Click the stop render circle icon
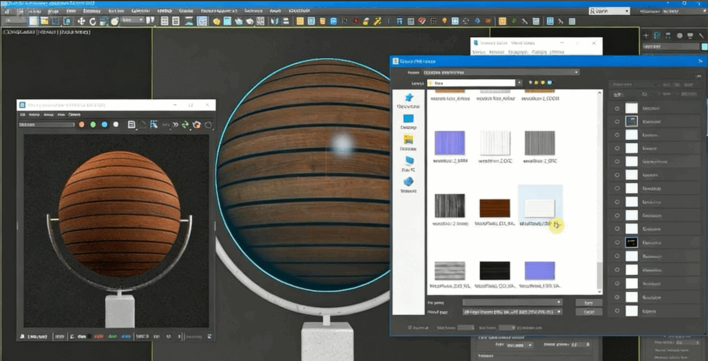This screenshot has width=708, height=361. point(208,125)
